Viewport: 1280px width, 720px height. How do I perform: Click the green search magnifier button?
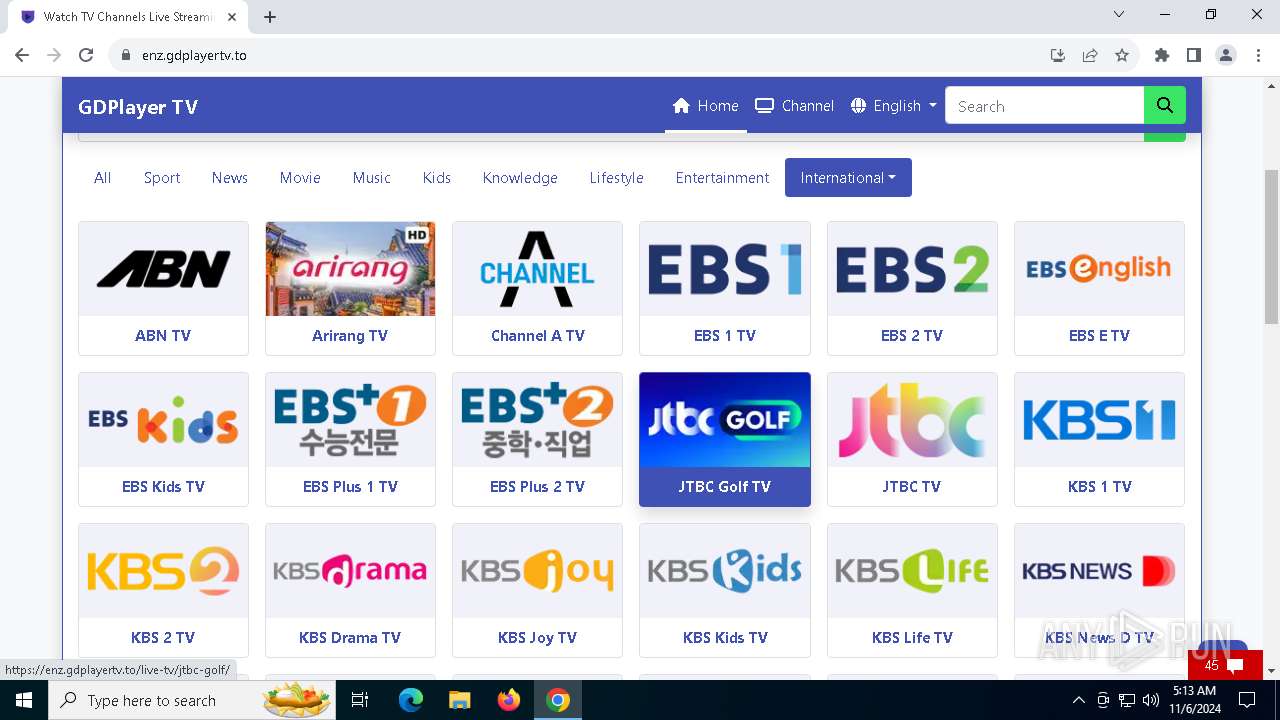[1165, 105]
